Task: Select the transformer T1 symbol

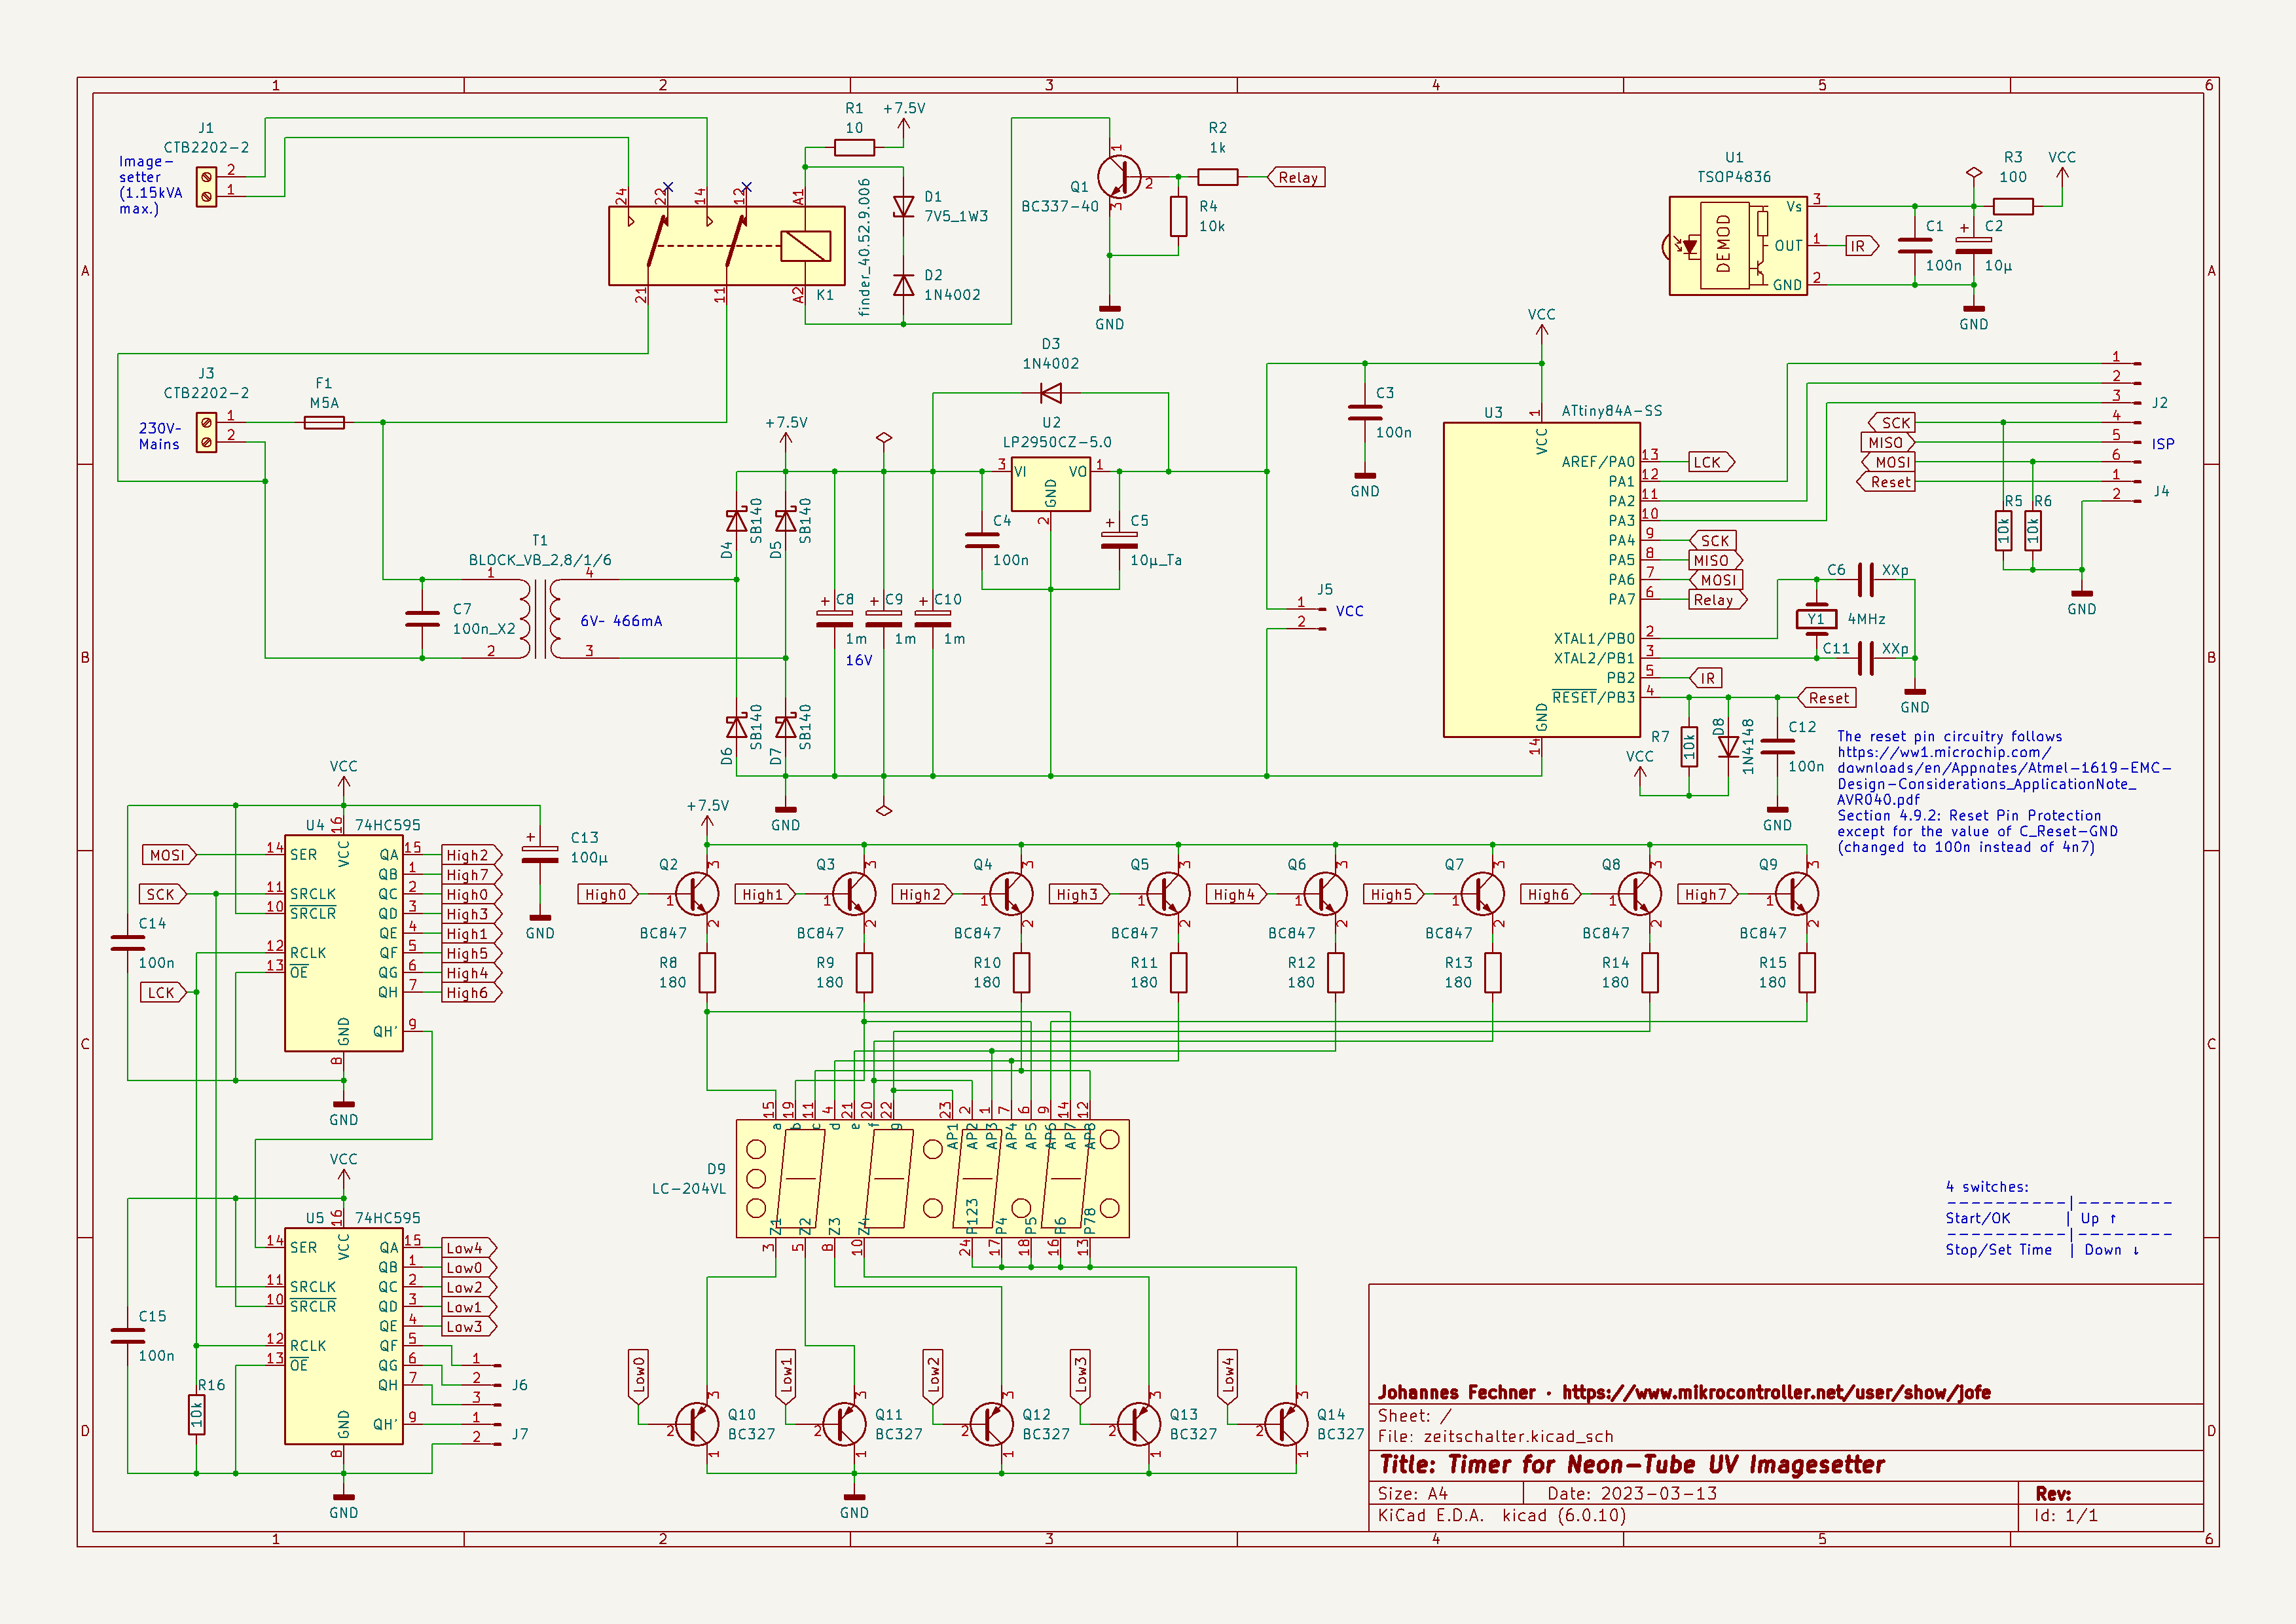Action: [540, 620]
